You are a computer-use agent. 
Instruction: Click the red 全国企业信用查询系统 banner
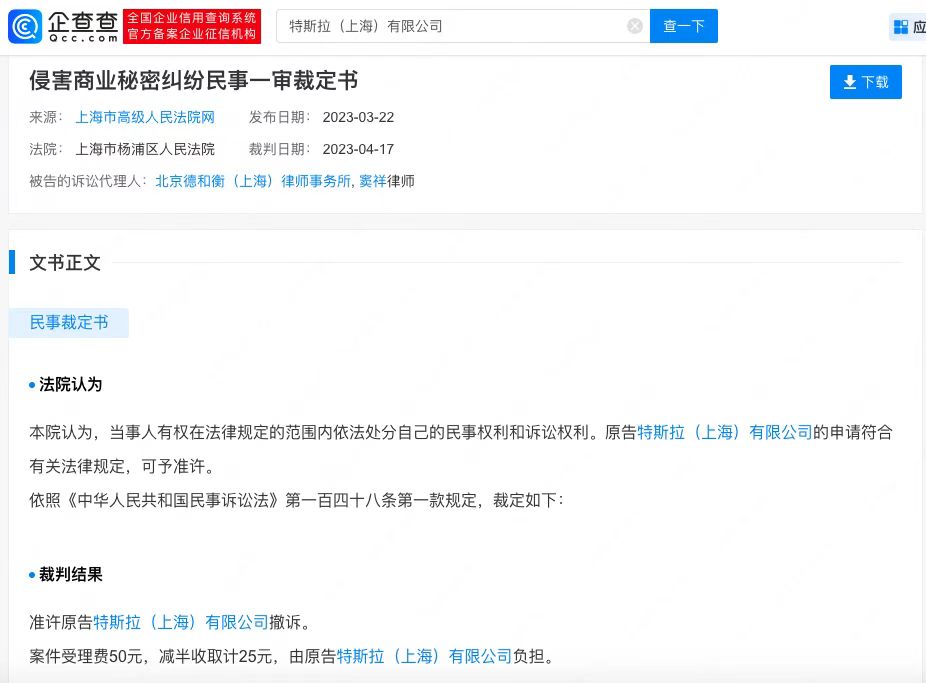coord(192,26)
